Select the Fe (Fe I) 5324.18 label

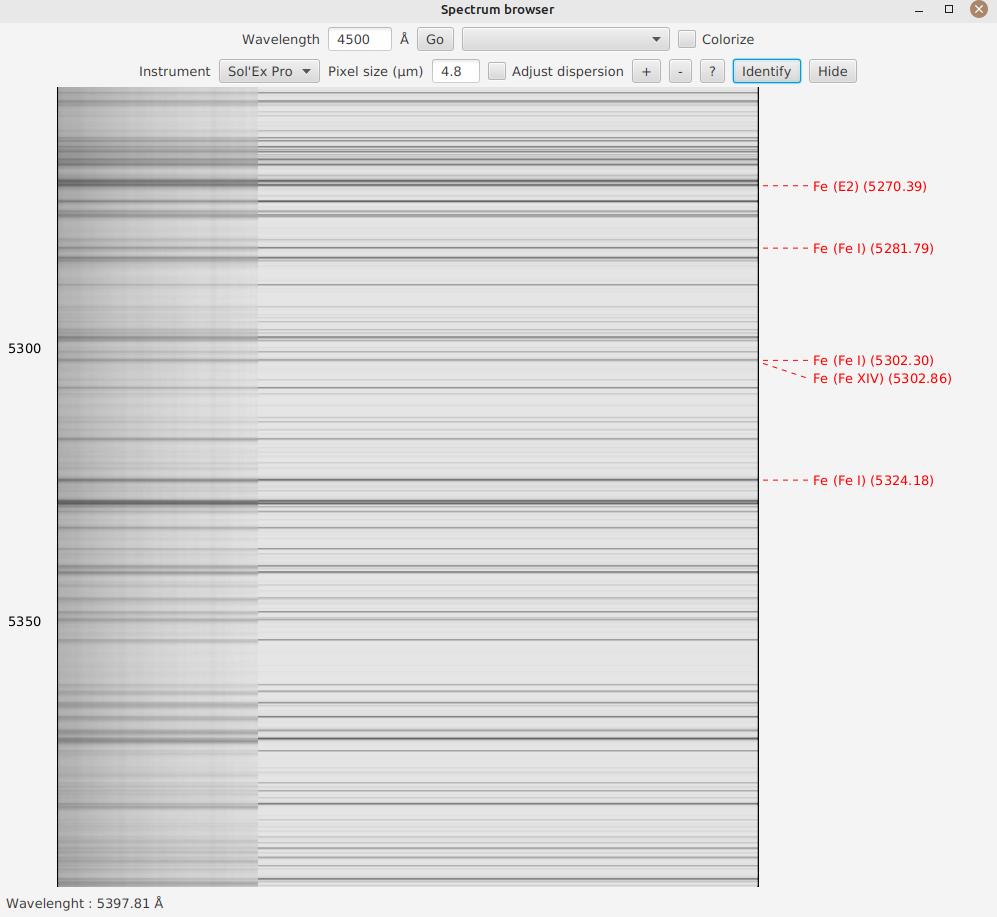coord(872,481)
